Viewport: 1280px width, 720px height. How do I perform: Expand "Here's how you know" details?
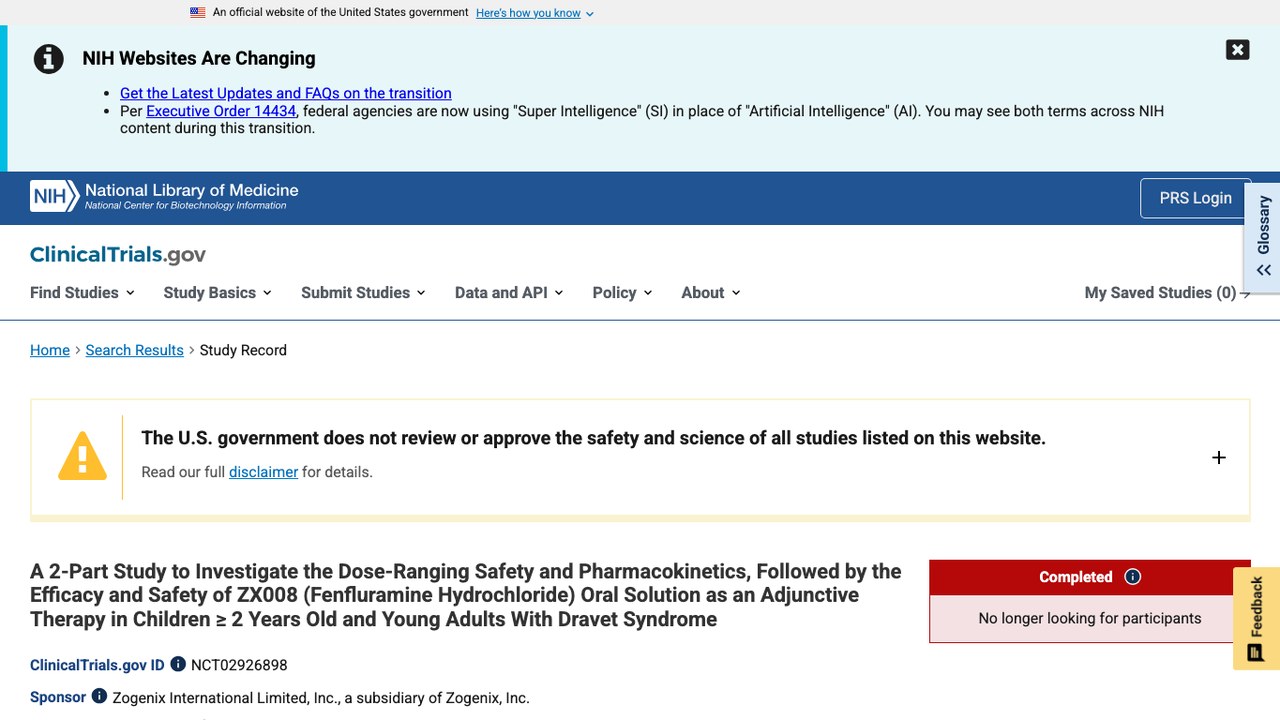(x=535, y=13)
